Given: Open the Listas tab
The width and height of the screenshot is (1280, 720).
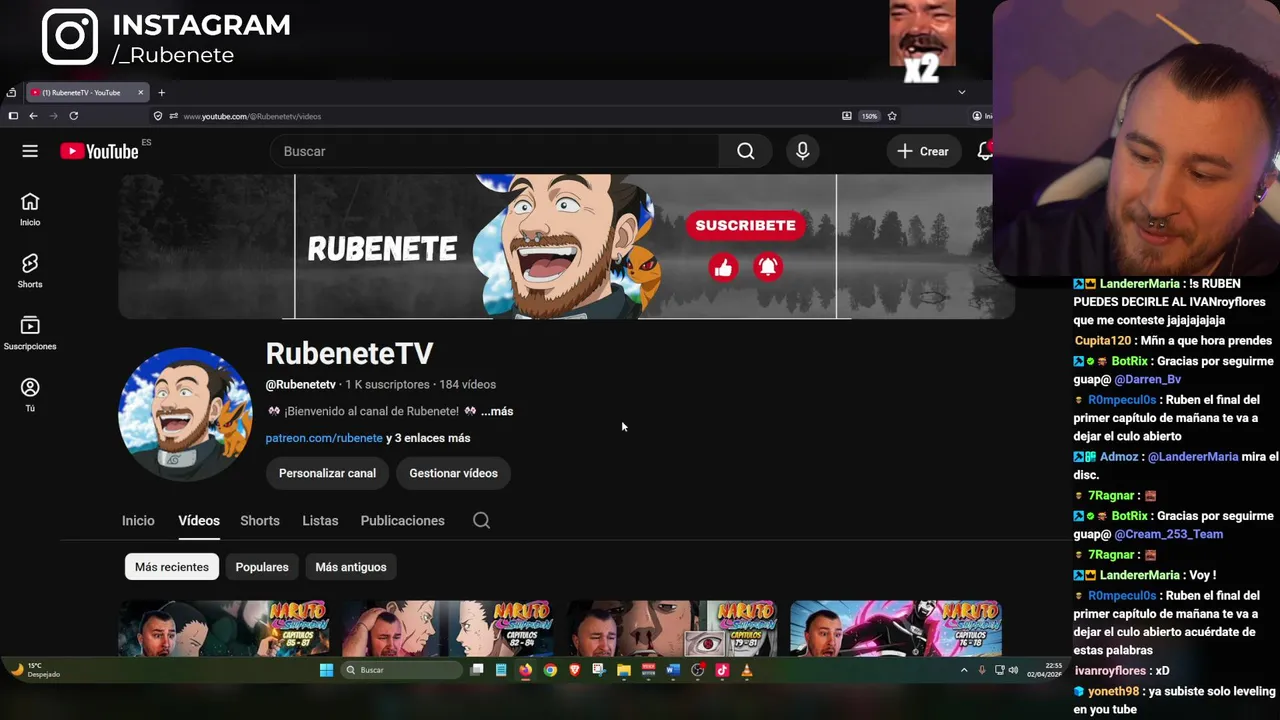Looking at the screenshot, I should (x=320, y=521).
